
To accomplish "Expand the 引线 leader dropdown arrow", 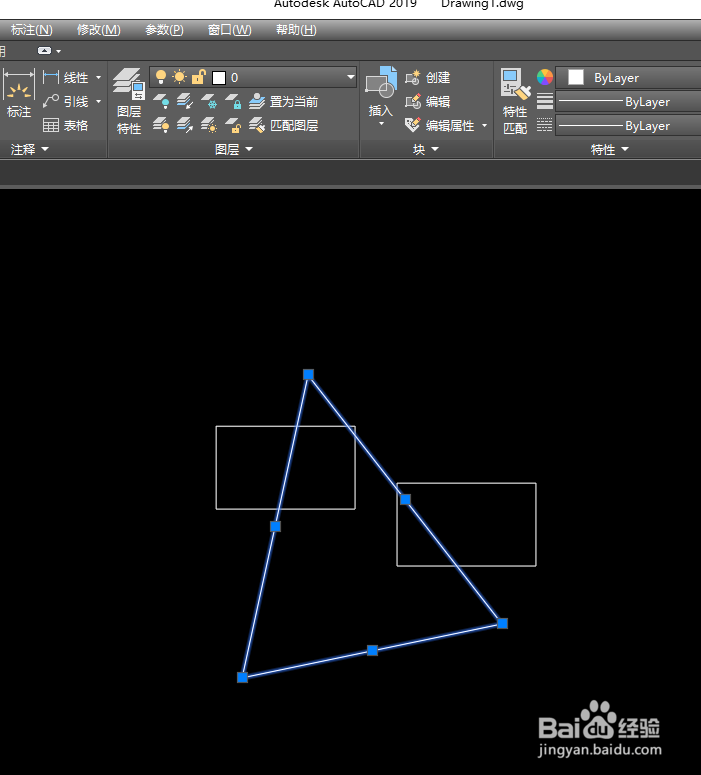I will click(98, 102).
